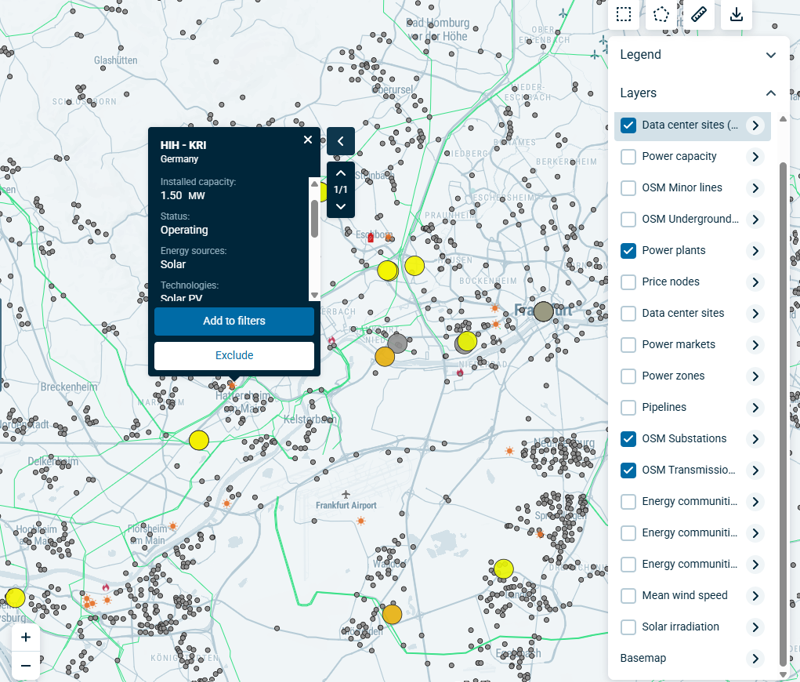Open Mean wind speed layer details
The height and width of the screenshot is (682, 800).
click(755, 596)
